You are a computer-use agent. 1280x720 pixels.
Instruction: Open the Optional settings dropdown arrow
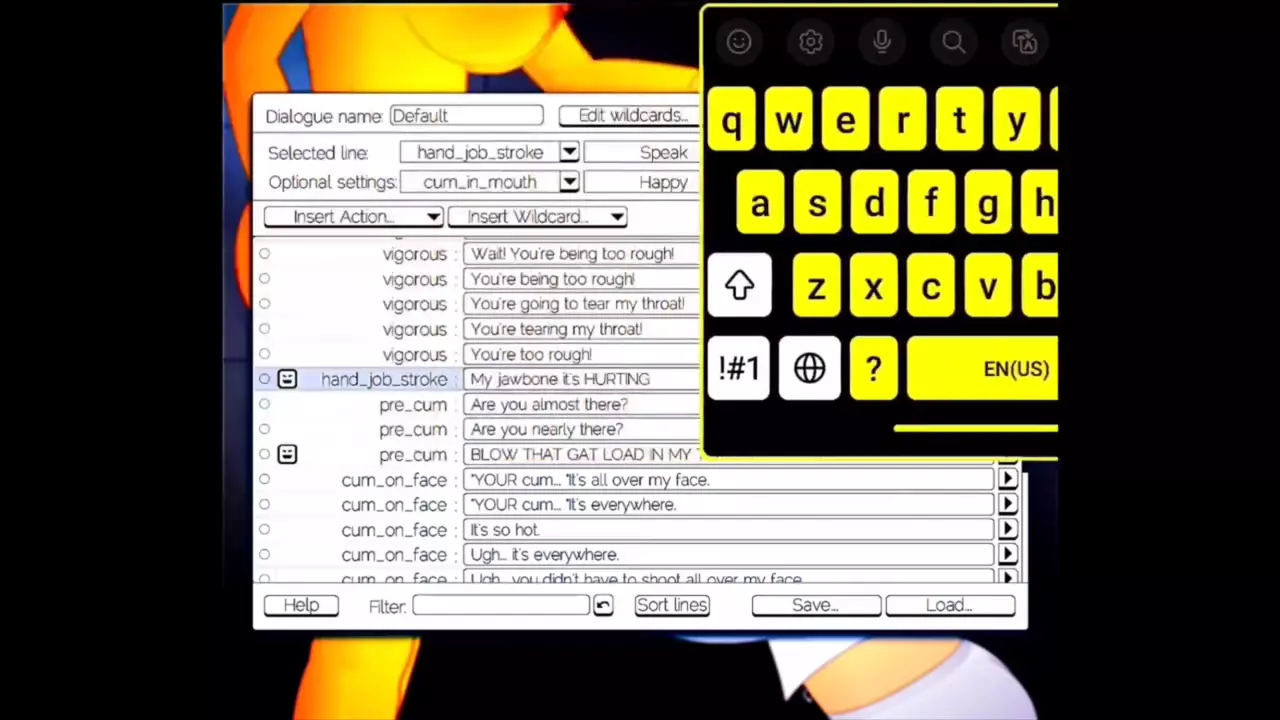pyautogui.click(x=569, y=182)
